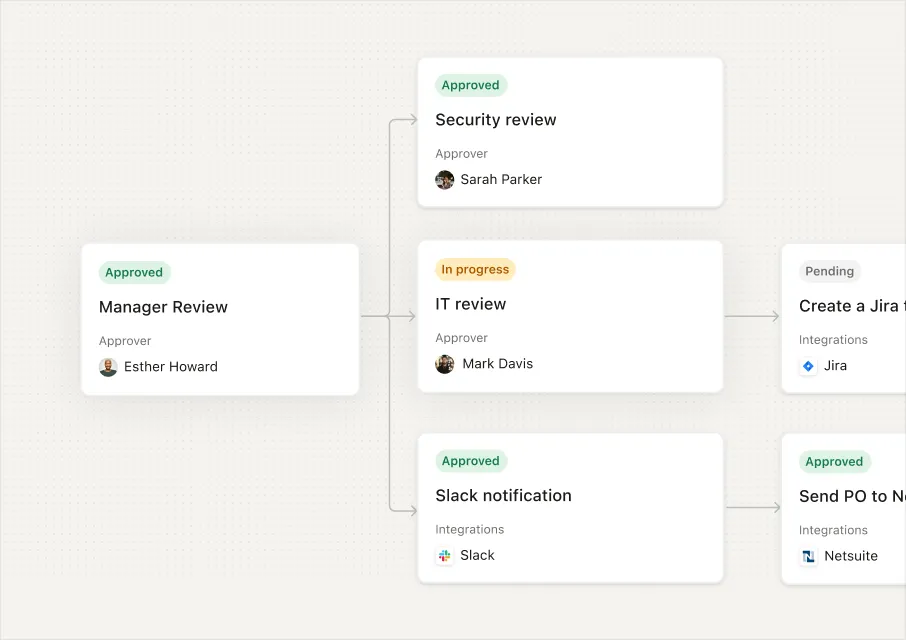
Task: Click Integrations label in Send PO card
Action: 833,530
